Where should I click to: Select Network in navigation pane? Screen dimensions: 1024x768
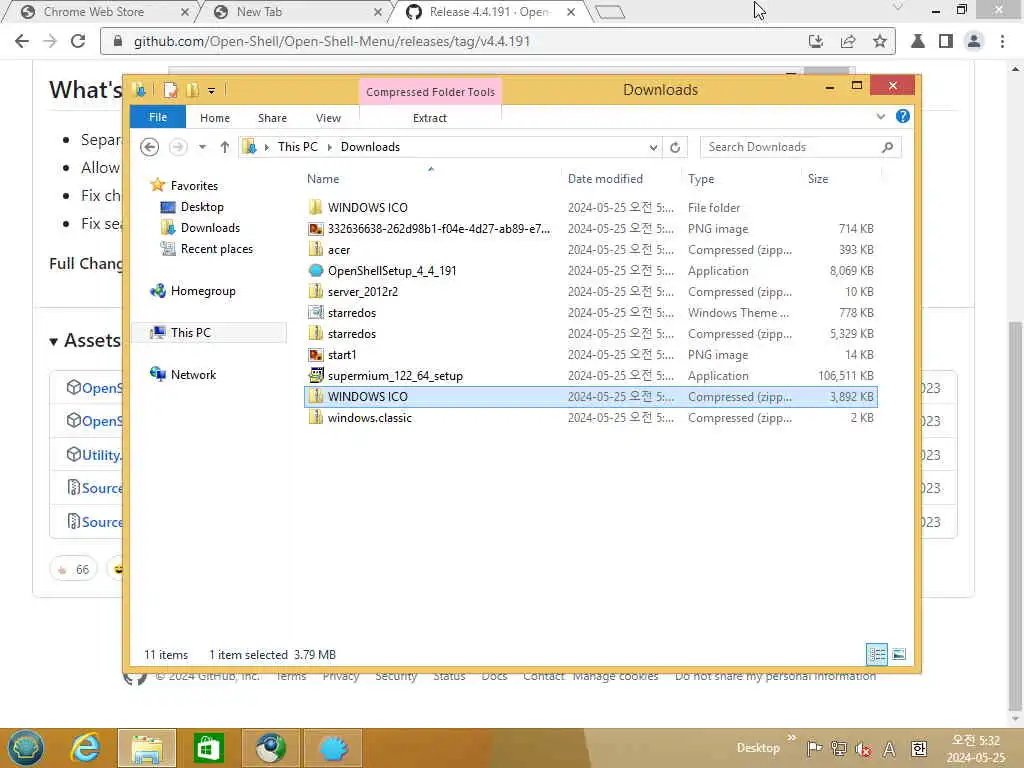coord(193,374)
